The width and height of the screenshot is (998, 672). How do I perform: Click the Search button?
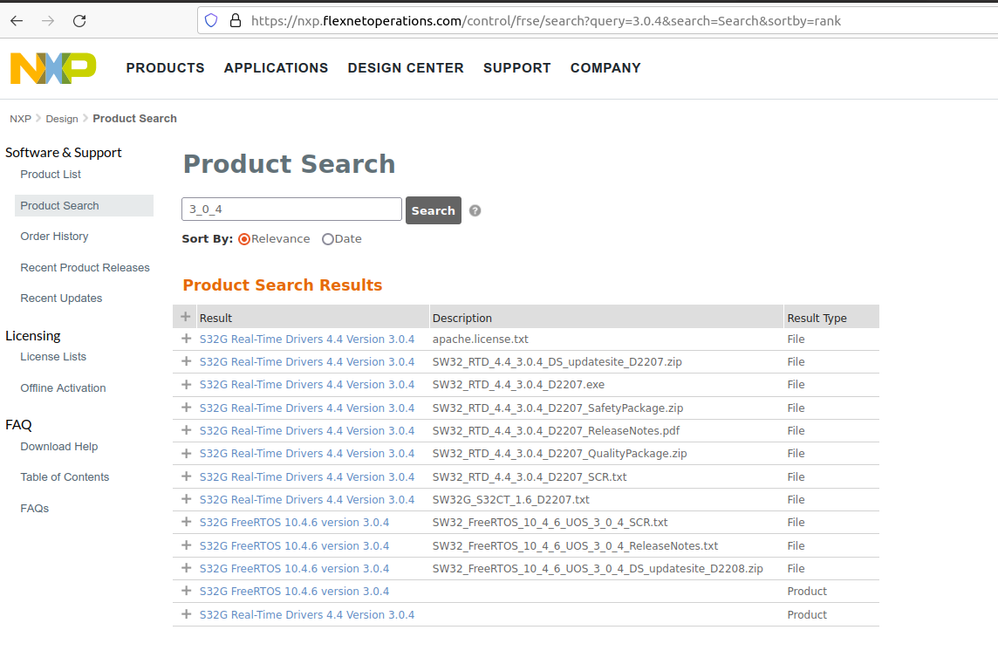point(433,210)
